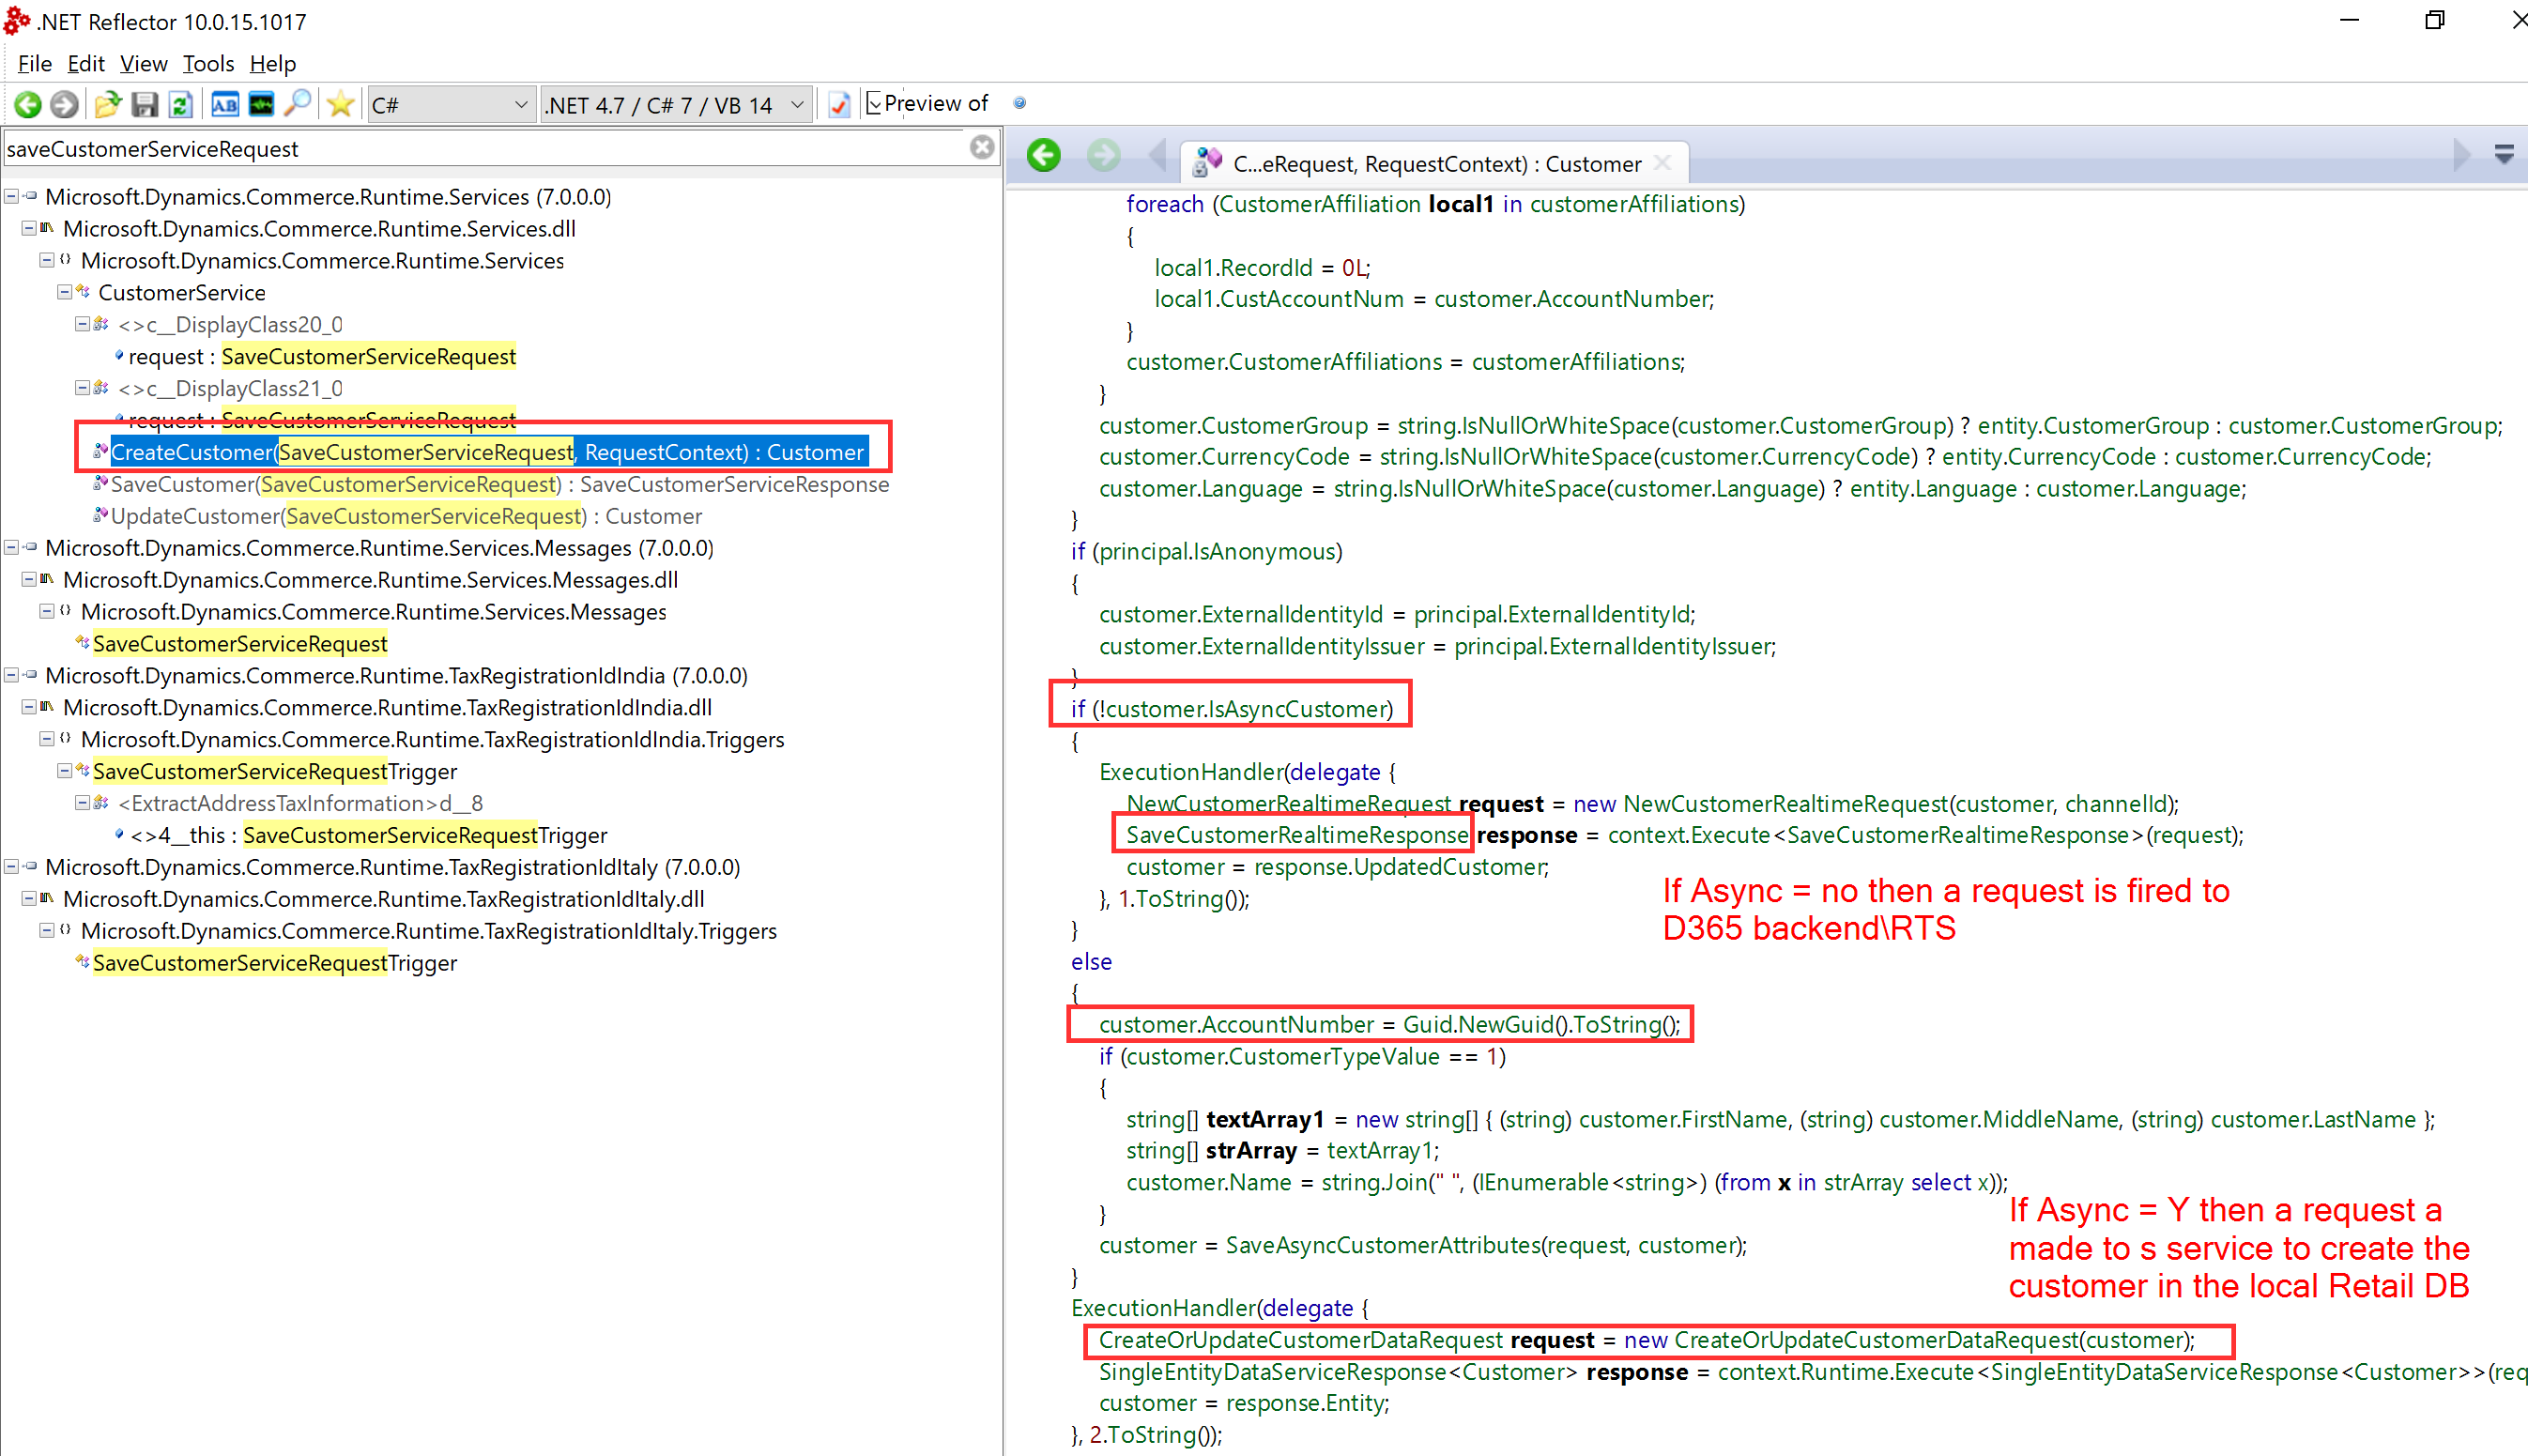The height and width of the screenshot is (1456, 2528).
Task: Click the Refresh icon in the toolbar
Action: (181, 104)
